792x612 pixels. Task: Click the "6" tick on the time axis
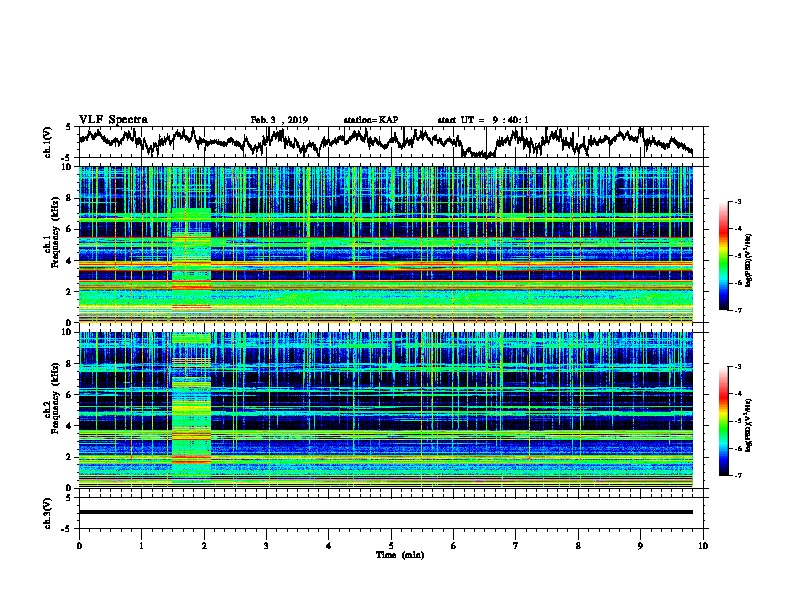(x=454, y=545)
